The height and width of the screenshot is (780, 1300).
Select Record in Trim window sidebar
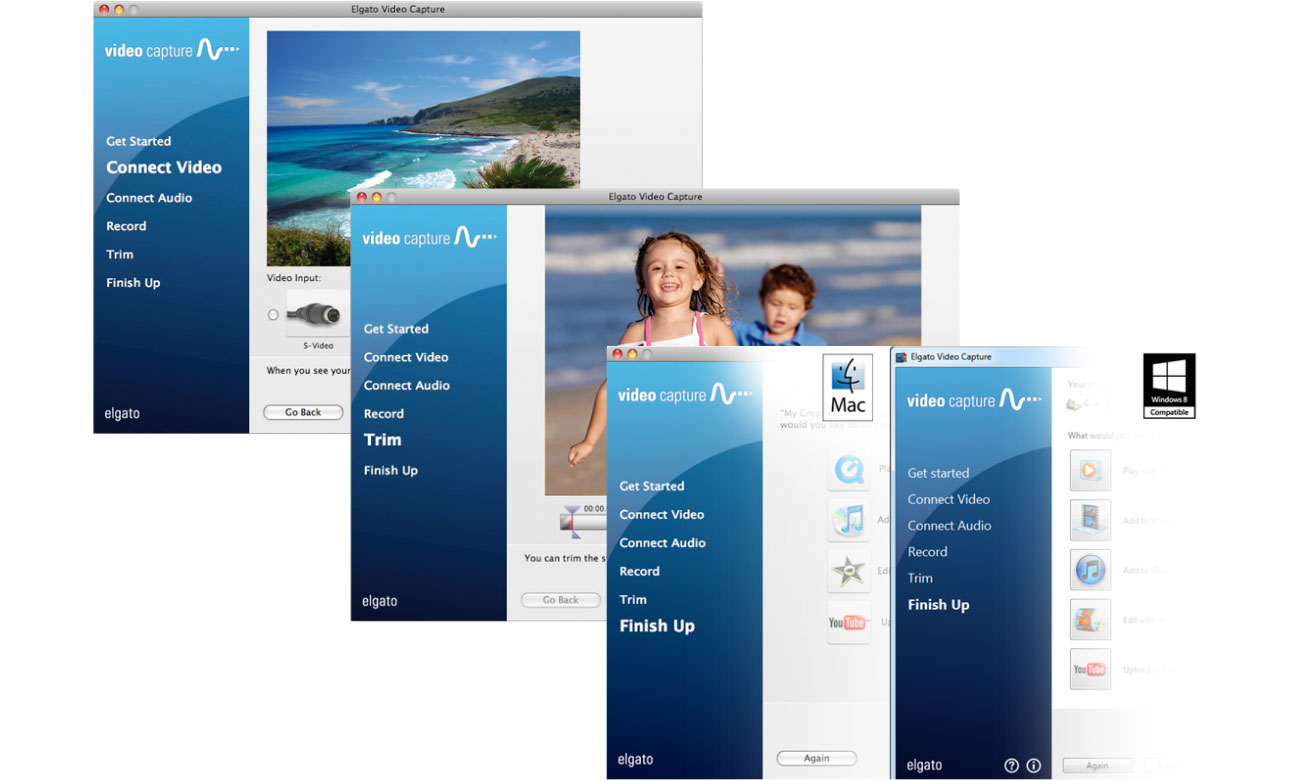click(384, 414)
